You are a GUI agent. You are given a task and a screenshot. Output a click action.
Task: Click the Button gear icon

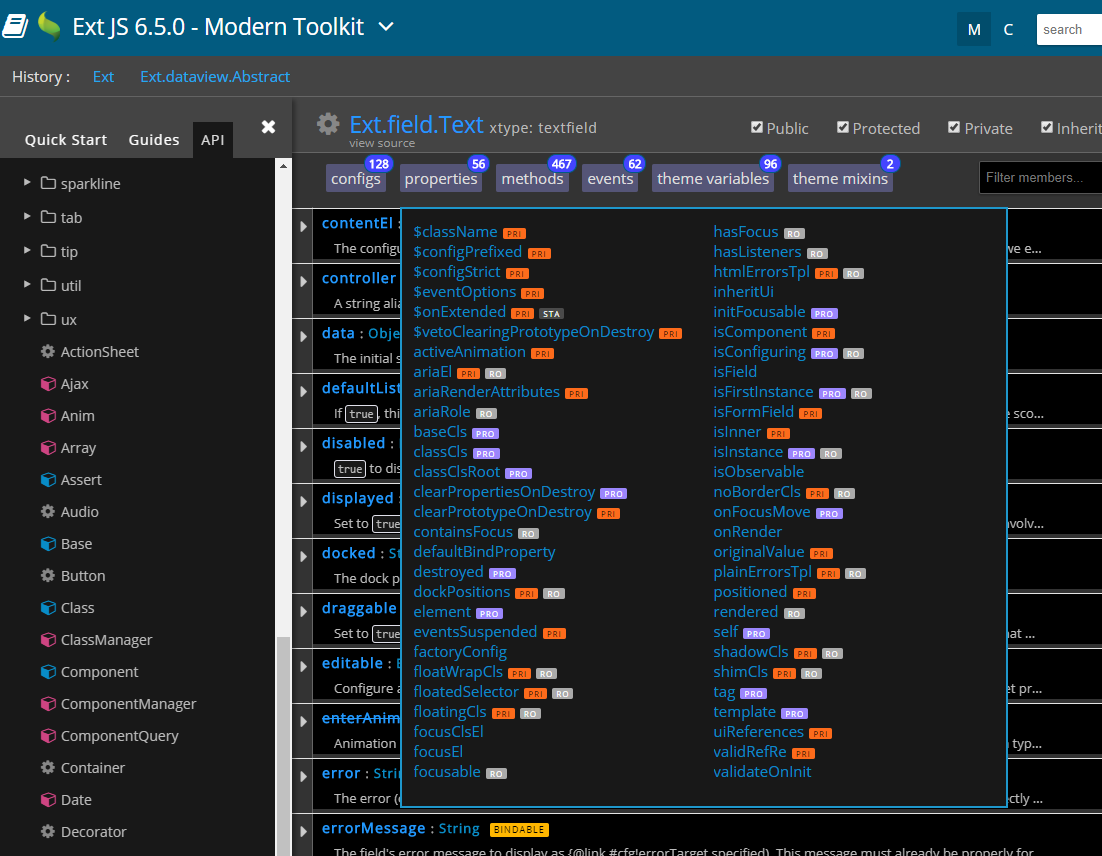[x=48, y=576]
